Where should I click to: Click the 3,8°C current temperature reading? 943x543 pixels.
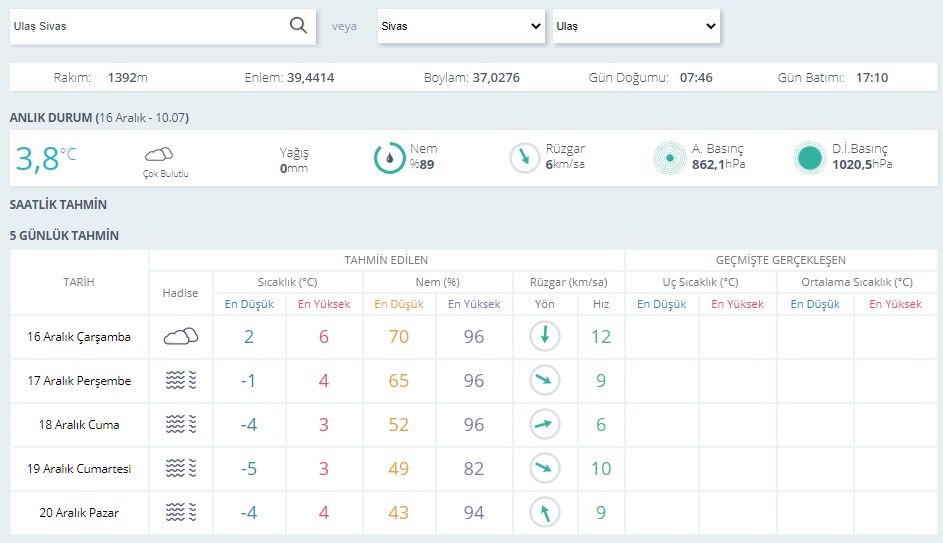(46, 158)
